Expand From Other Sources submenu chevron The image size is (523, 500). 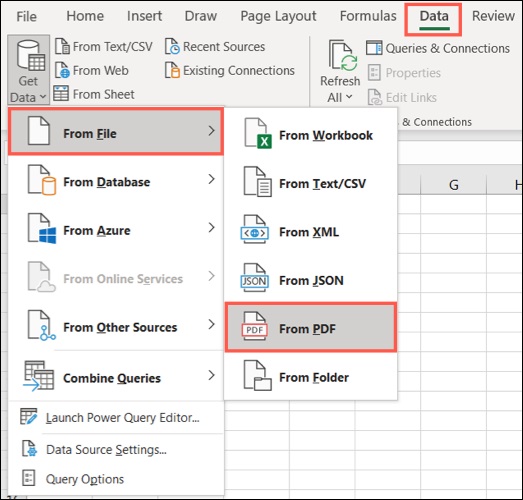[211, 324]
